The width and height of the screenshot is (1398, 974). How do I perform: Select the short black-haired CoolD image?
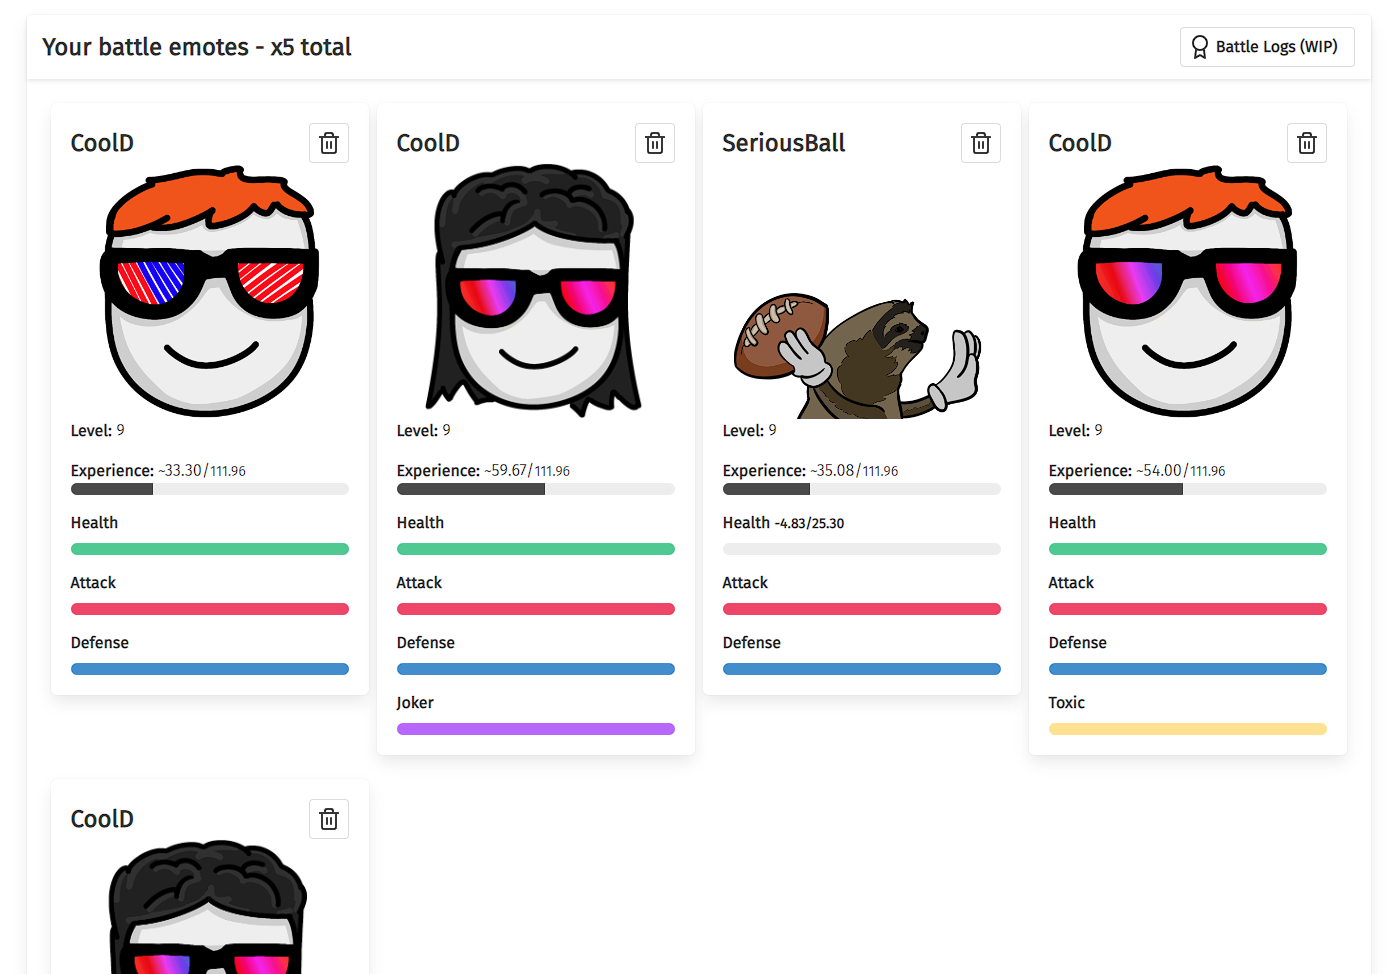pos(208,906)
